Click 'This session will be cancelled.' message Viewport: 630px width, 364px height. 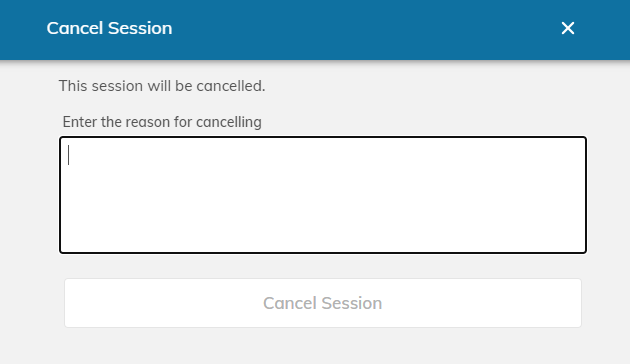pyautogui.click(x=162, y=86)
